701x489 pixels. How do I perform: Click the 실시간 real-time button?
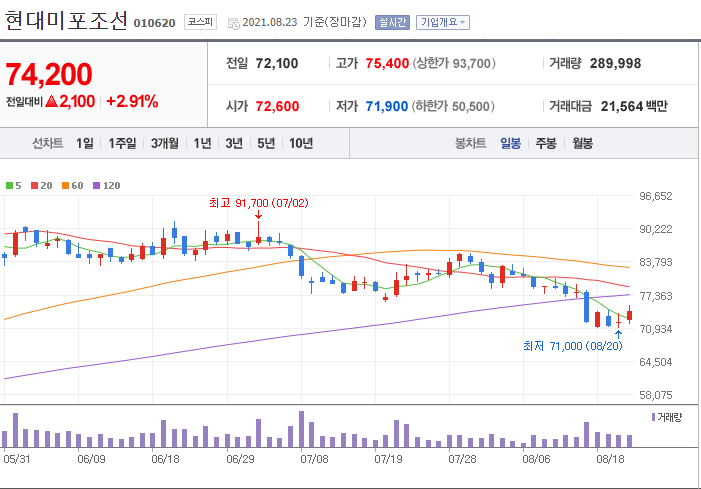coord(392,22)
